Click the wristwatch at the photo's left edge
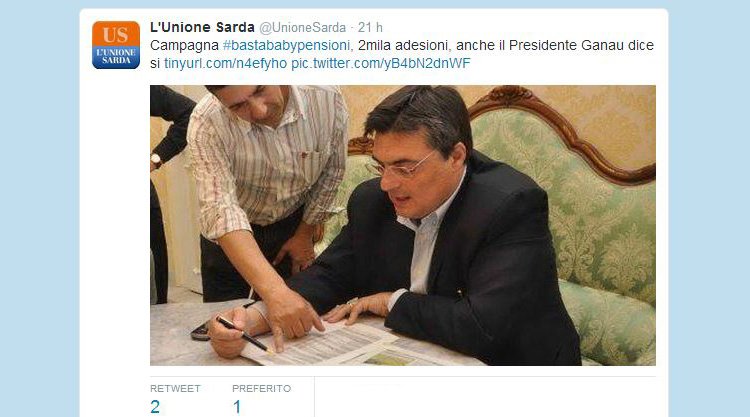The width and height of the screenshot is (750, 417). (155, 161)
